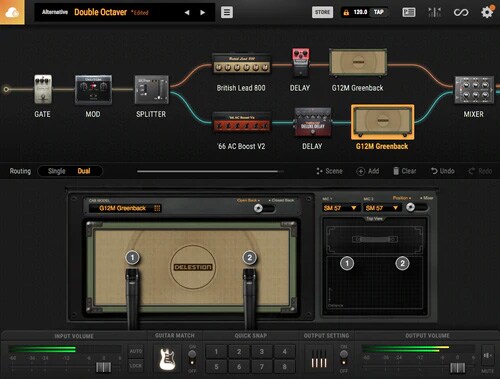Click the output volume slider handle

(457, 368)
